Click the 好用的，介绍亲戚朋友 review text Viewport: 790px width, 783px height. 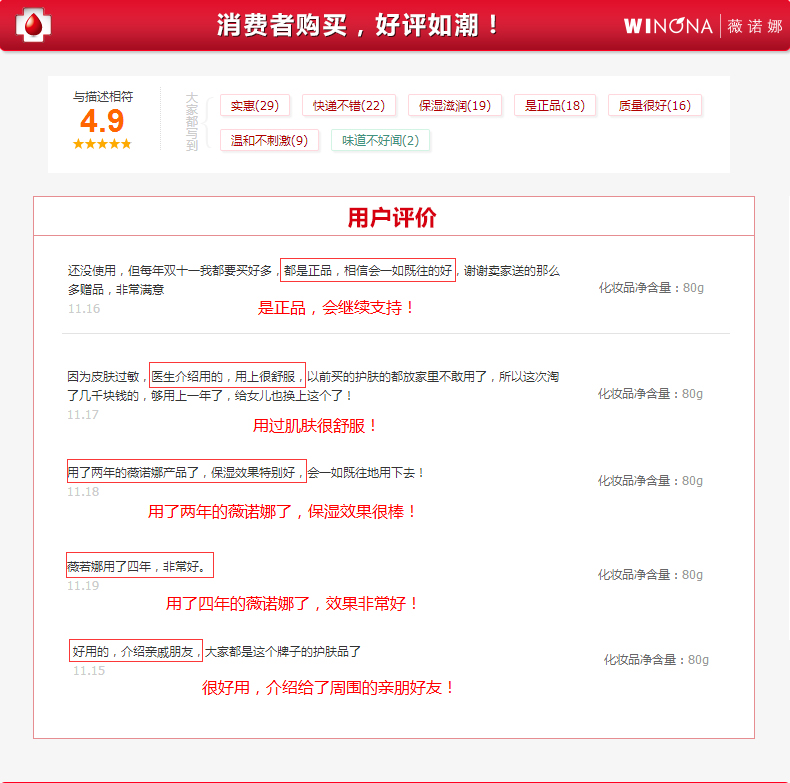click(x=136, y=651)
